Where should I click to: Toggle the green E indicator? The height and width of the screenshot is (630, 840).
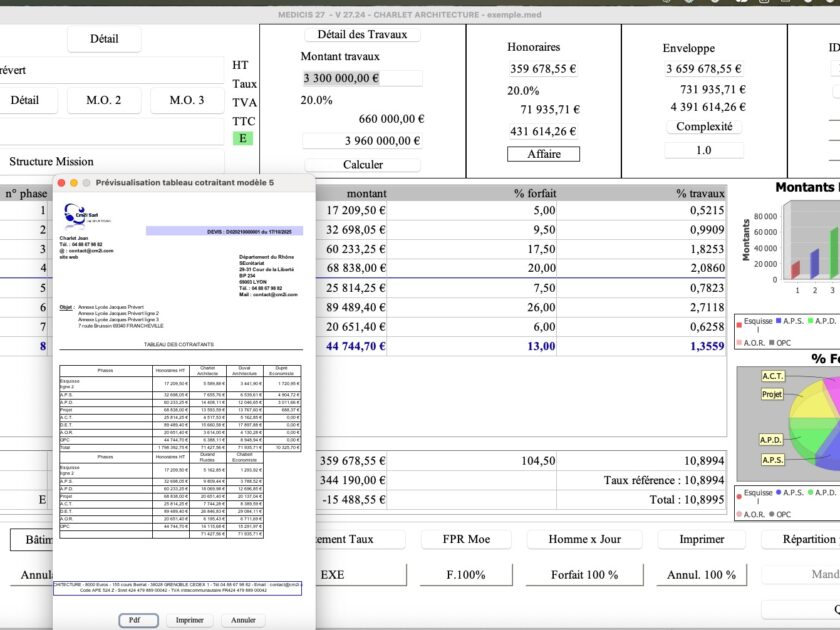243,138
